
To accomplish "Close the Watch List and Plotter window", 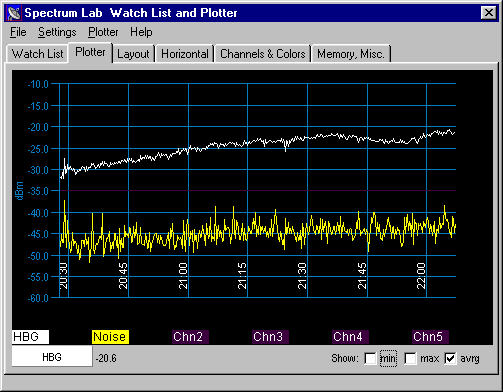I will click(x=489, y=13).
